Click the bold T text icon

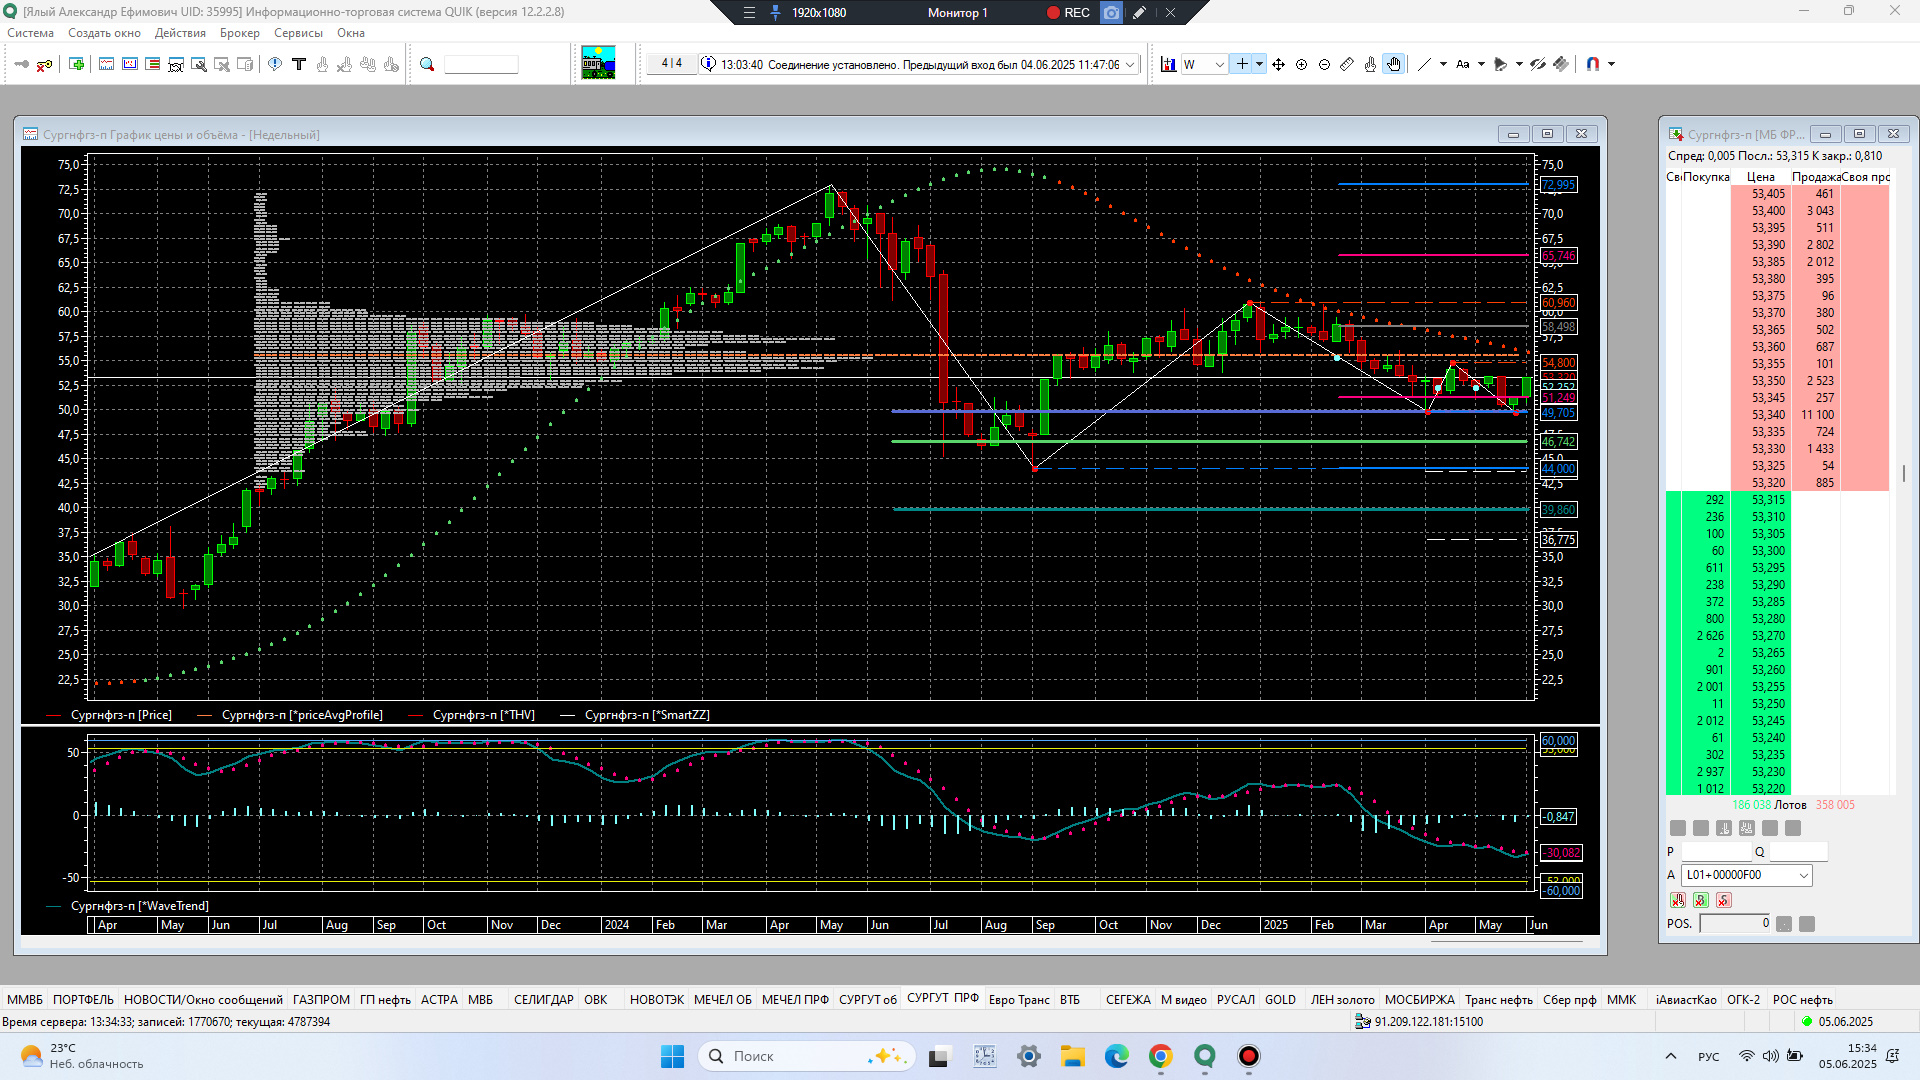298,64
